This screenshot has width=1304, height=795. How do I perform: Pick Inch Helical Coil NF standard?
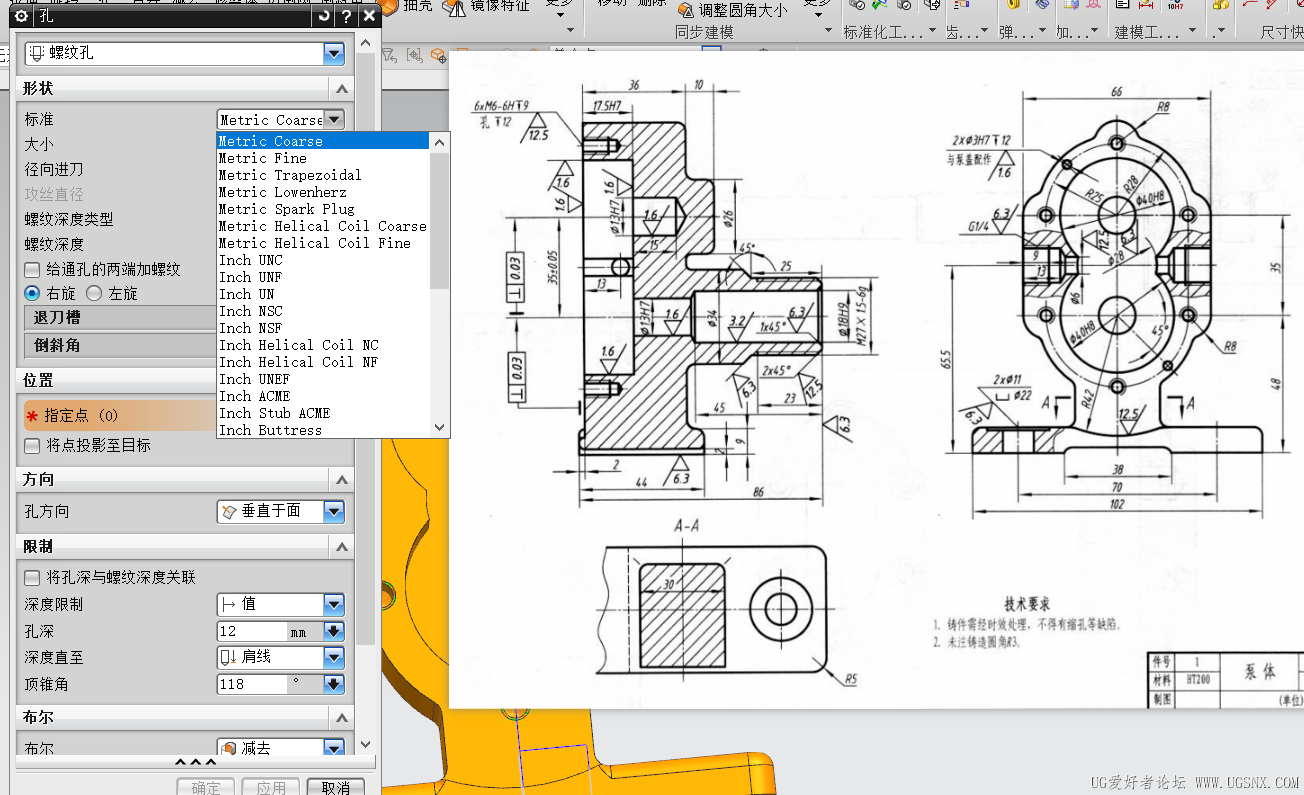(323, 362)
